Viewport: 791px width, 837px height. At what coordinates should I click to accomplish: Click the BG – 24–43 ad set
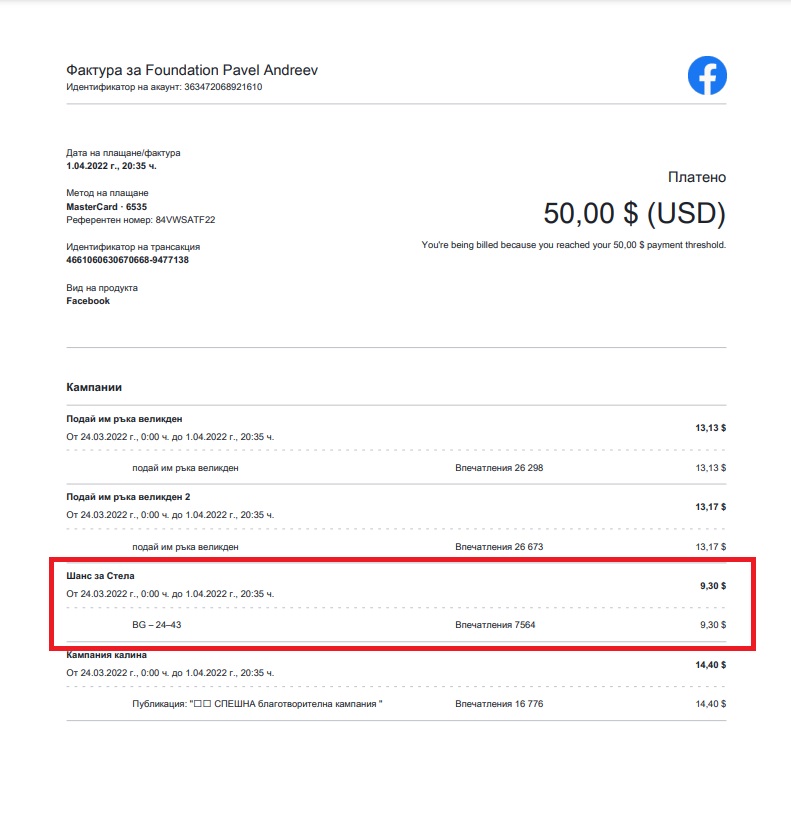157,625
